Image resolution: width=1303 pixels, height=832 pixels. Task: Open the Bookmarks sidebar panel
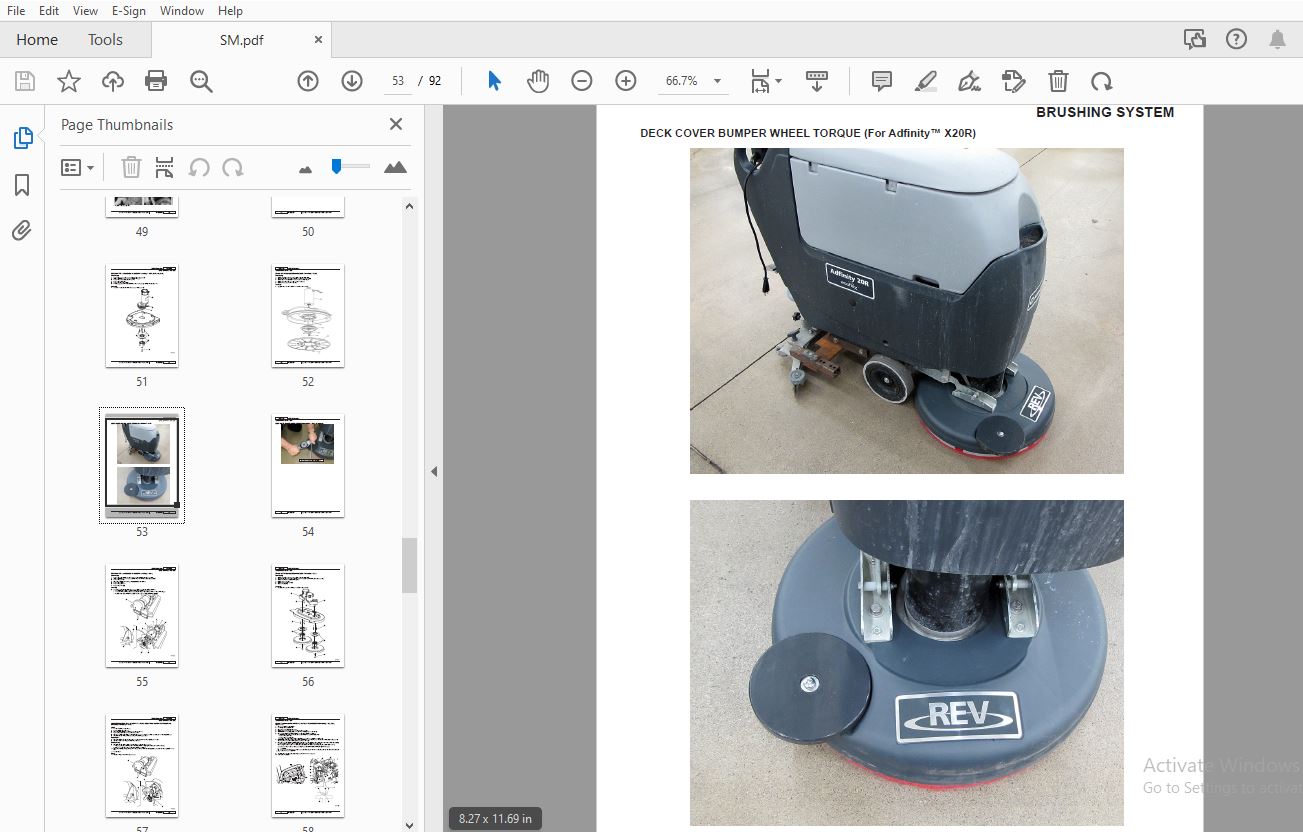22,185
